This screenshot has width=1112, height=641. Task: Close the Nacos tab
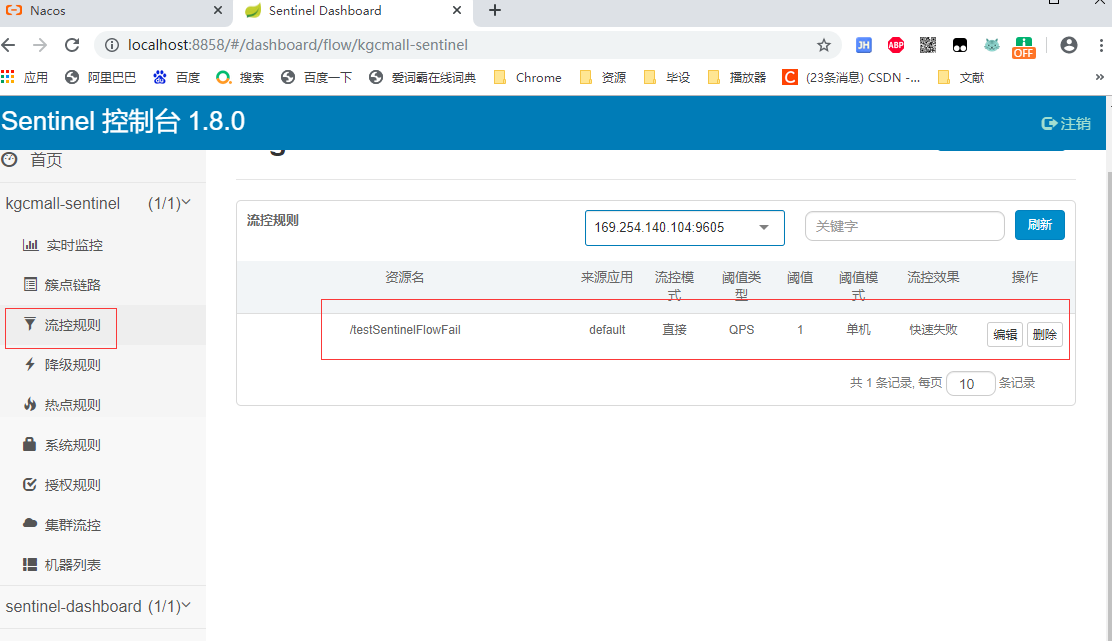[x=218, y=11]
